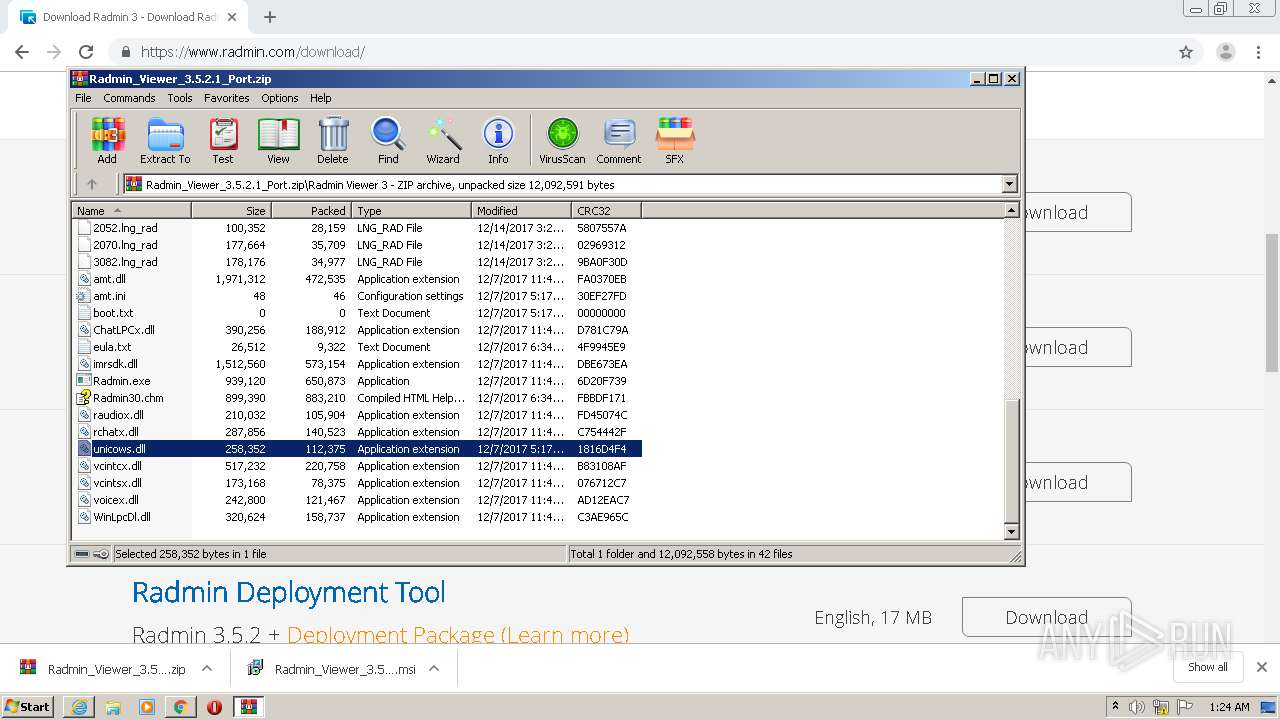Select boot.txt file row
Image resolution: width=1280 pixels, height=720 pixels.
(359, 313)
